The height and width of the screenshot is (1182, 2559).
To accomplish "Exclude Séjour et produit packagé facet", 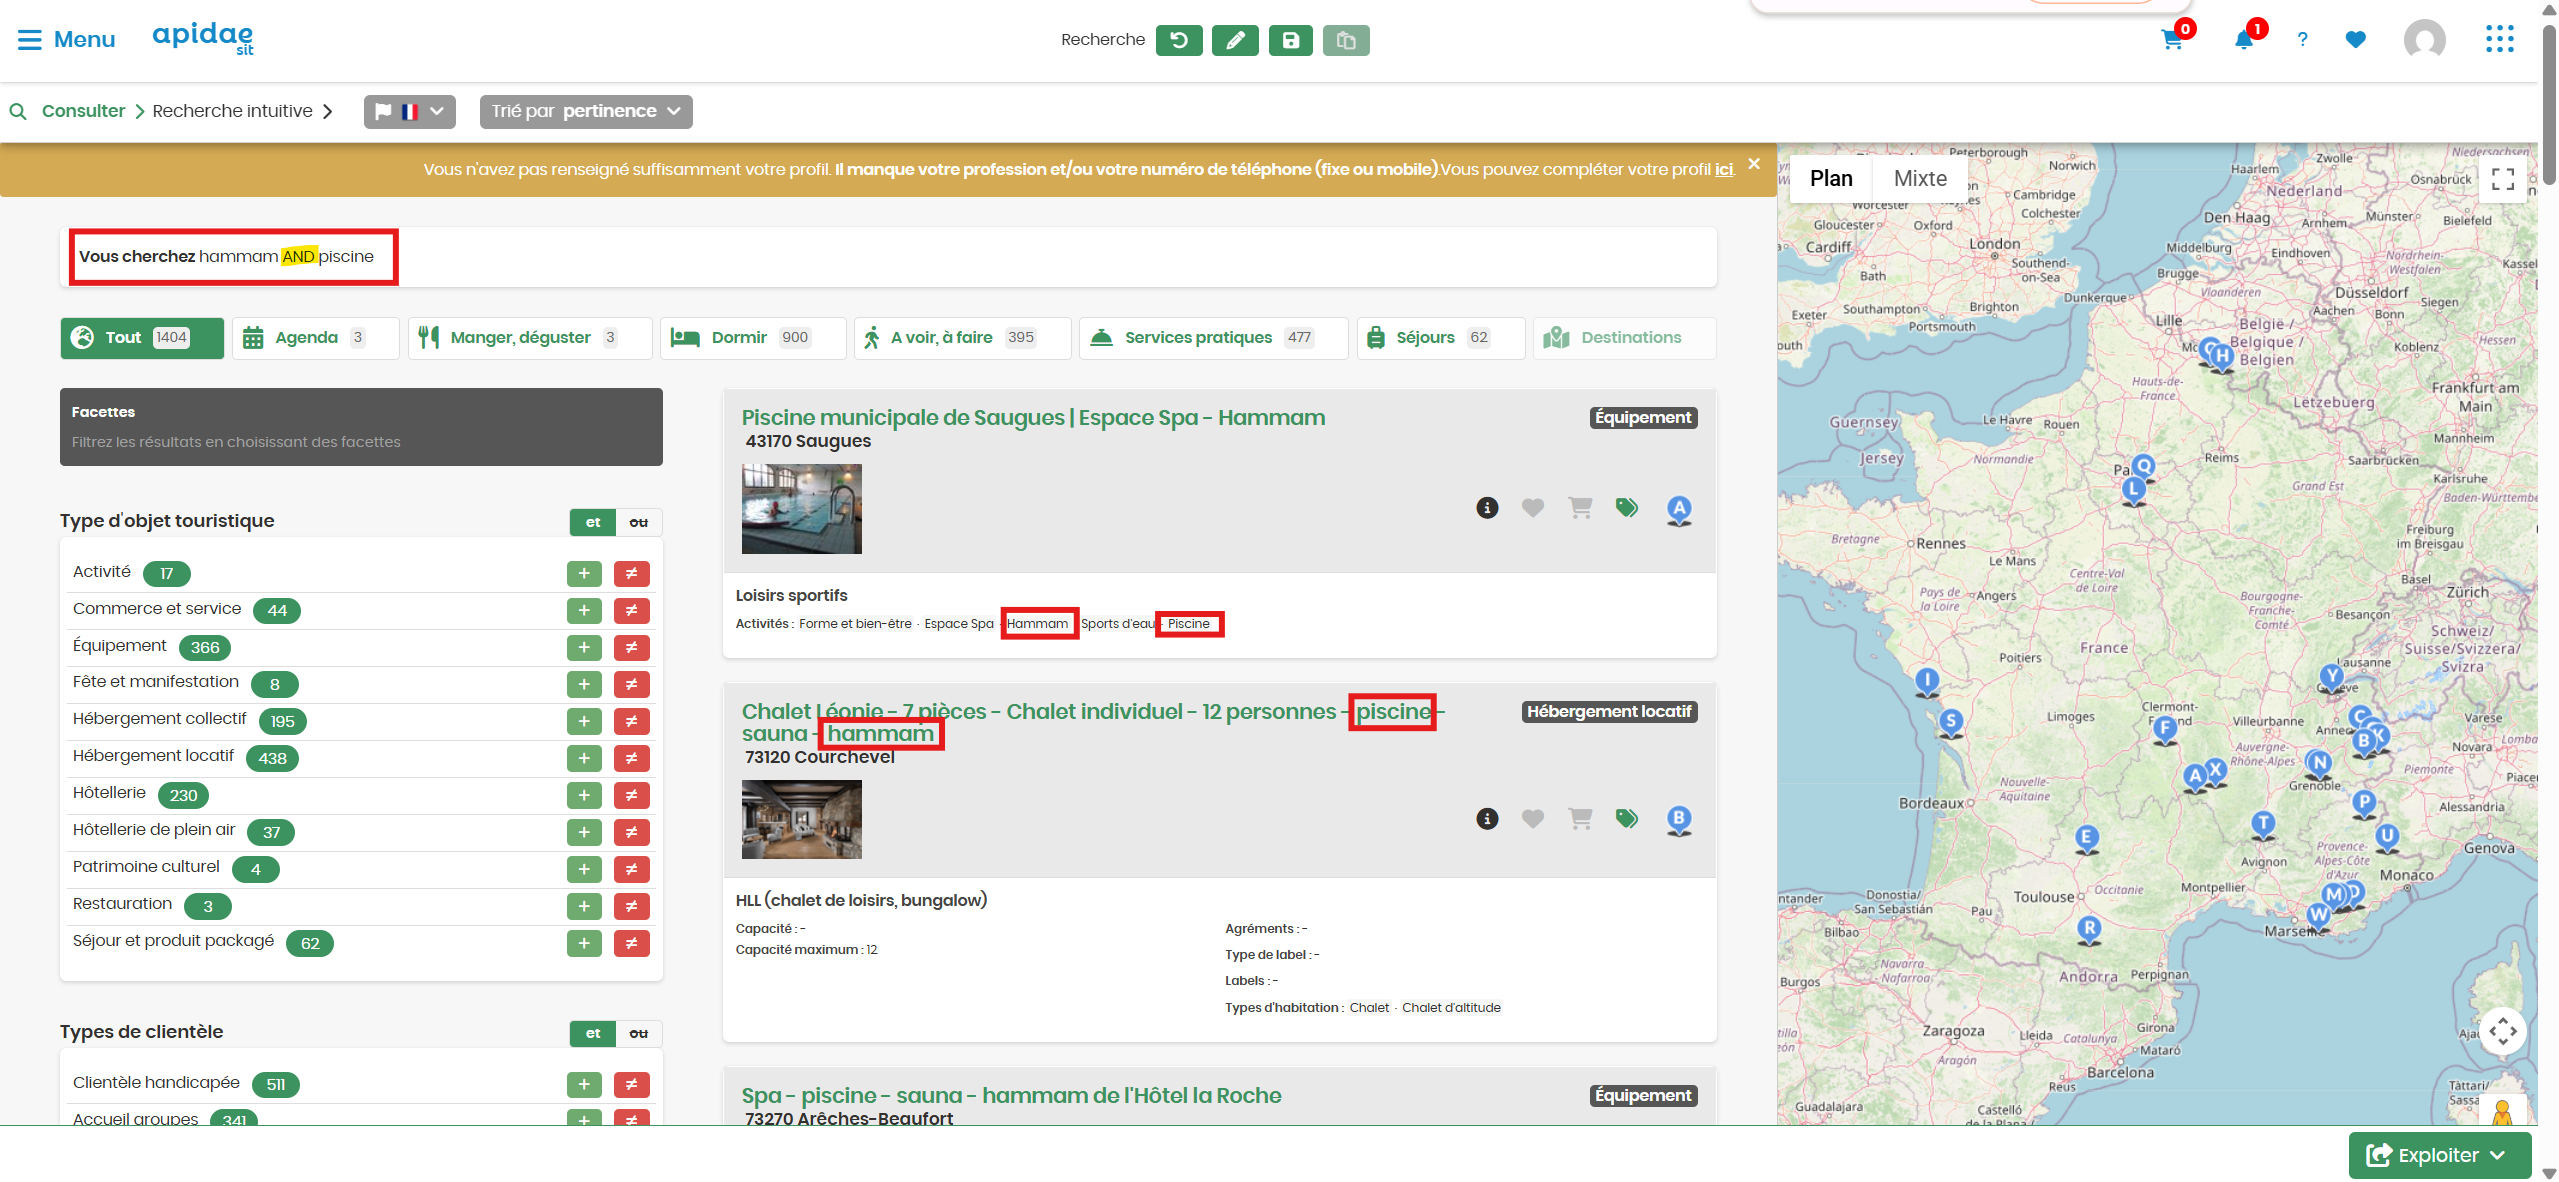I will [631, 943].
